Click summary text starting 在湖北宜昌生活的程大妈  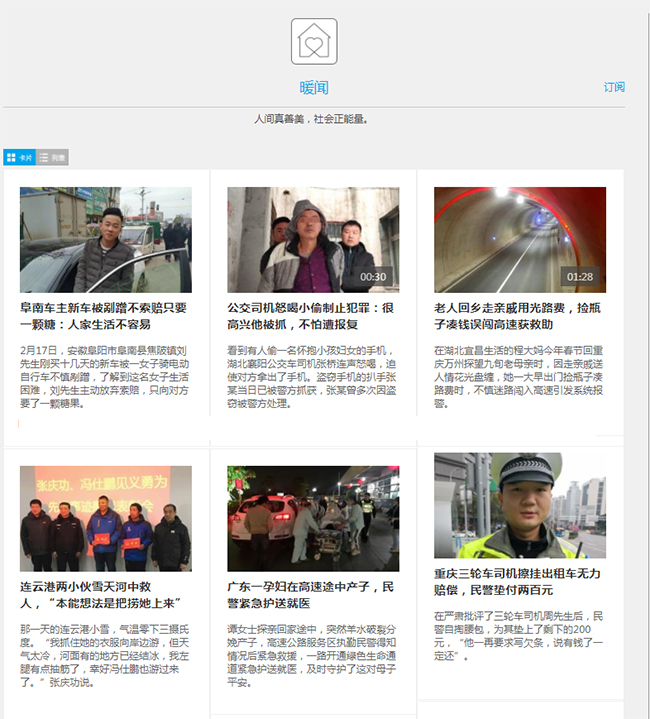(519, 377)
